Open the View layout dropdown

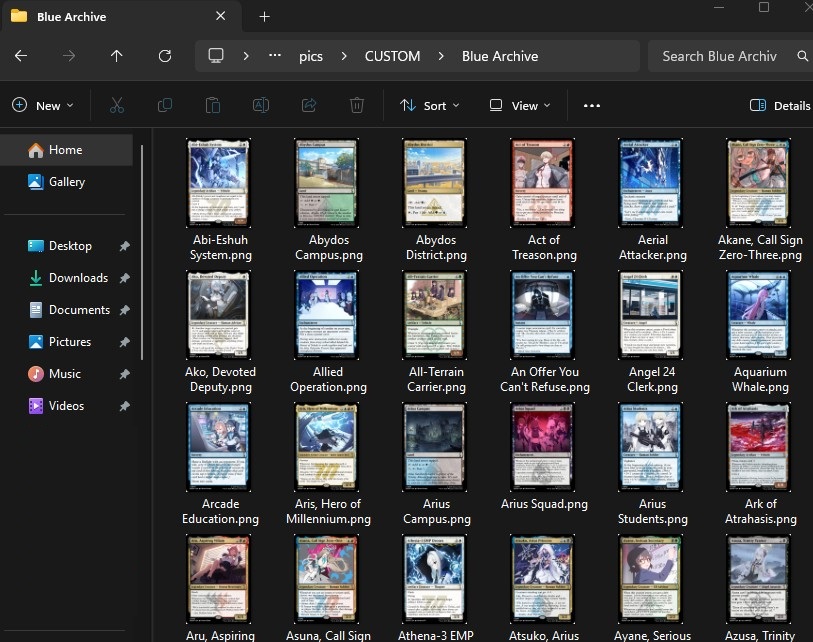[x=520, y=105]
